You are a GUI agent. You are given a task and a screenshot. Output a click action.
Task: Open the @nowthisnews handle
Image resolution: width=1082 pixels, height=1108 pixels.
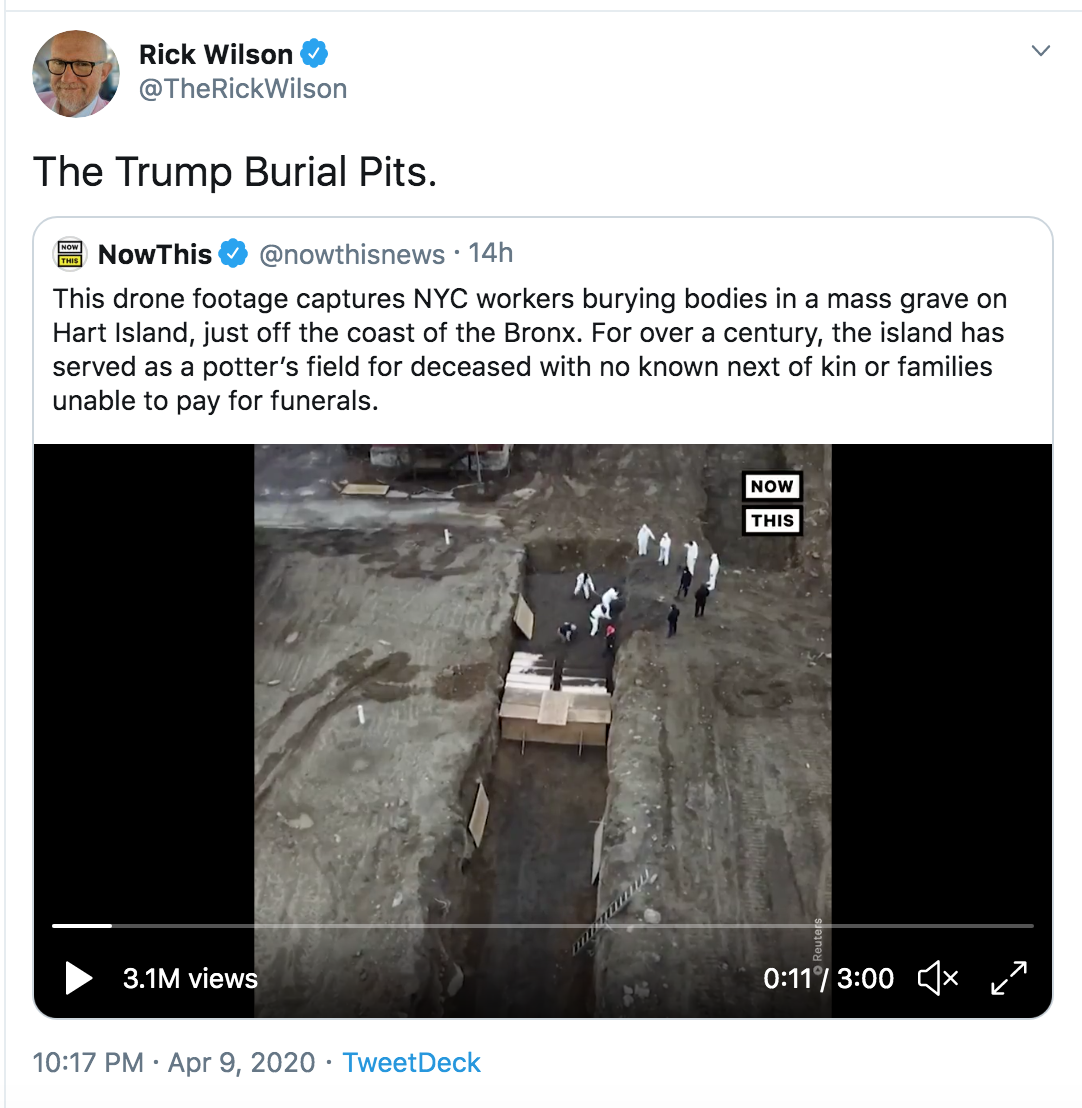tap(352, 254)
